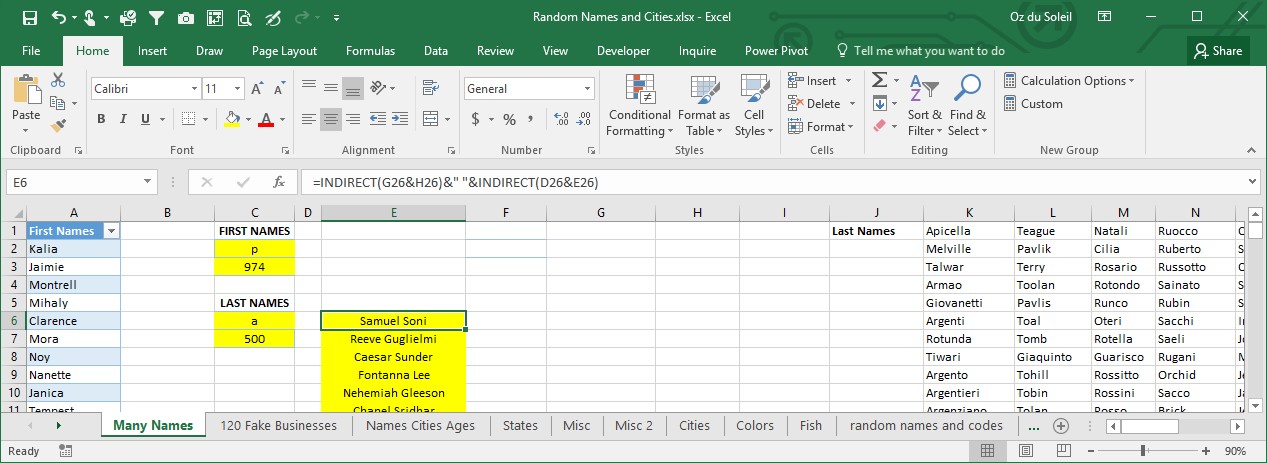
Task: Expand the General number format dropdown
Action: point(588,89)
